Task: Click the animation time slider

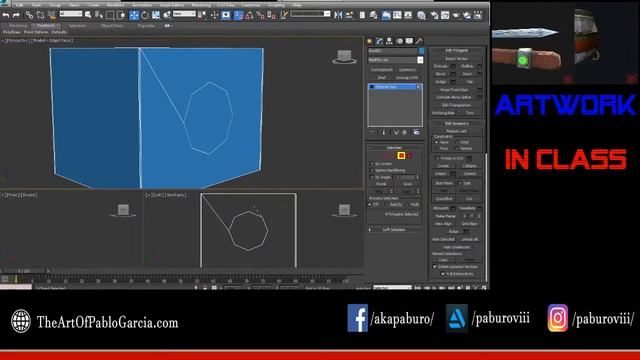Action: [24, 271]
